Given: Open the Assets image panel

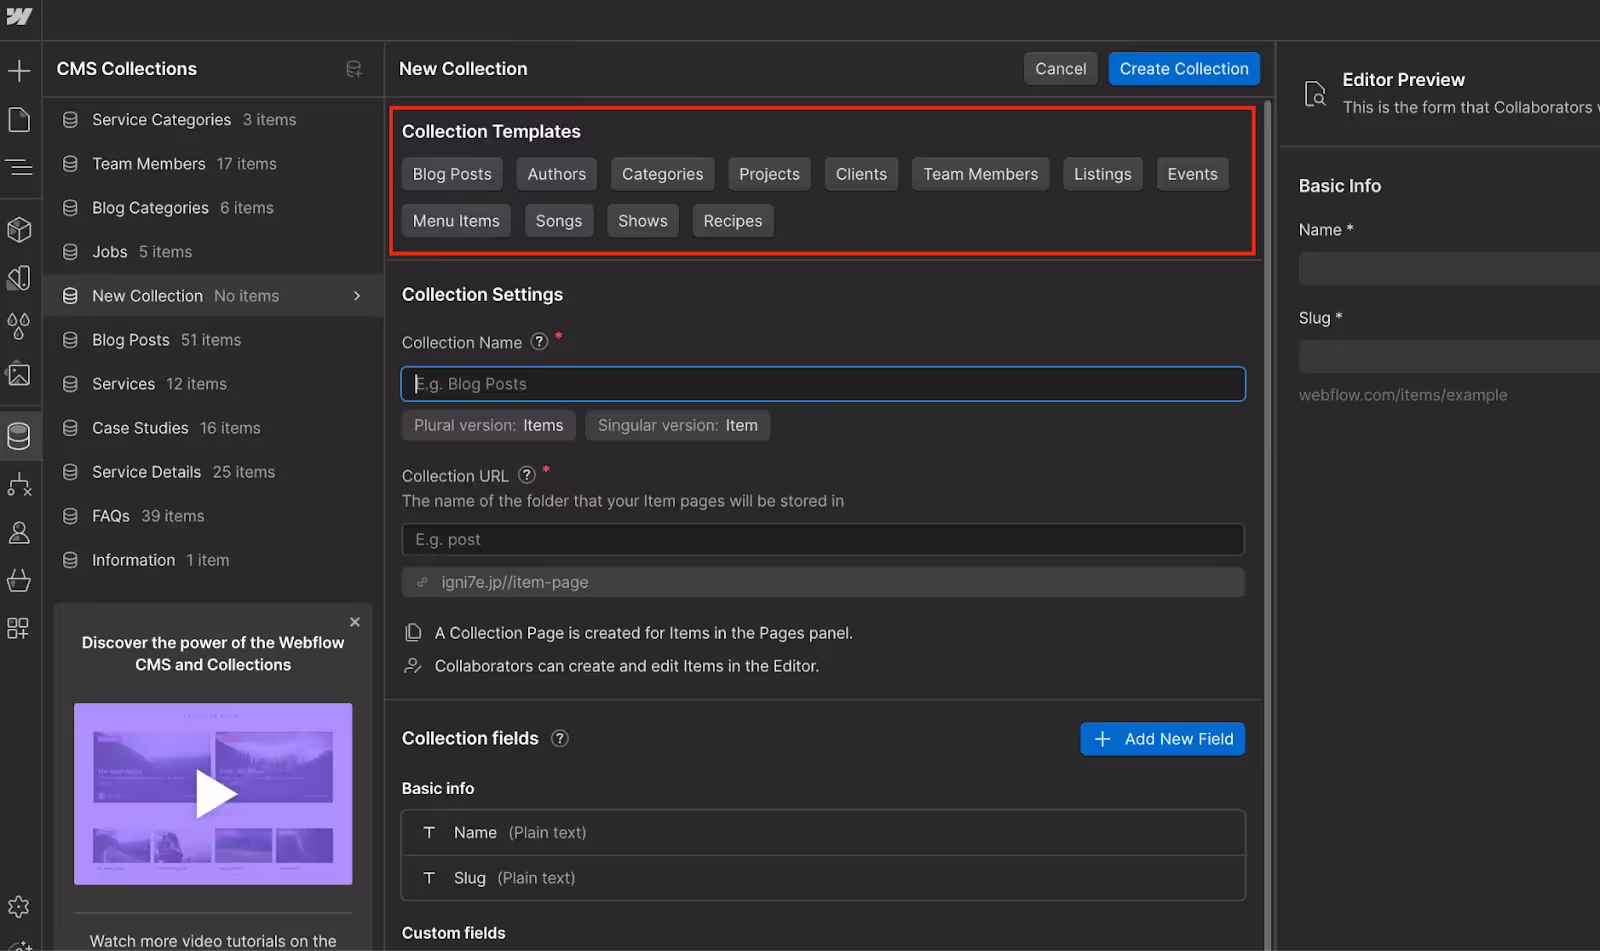Looking at the screenshot, I should coord(19,375).
